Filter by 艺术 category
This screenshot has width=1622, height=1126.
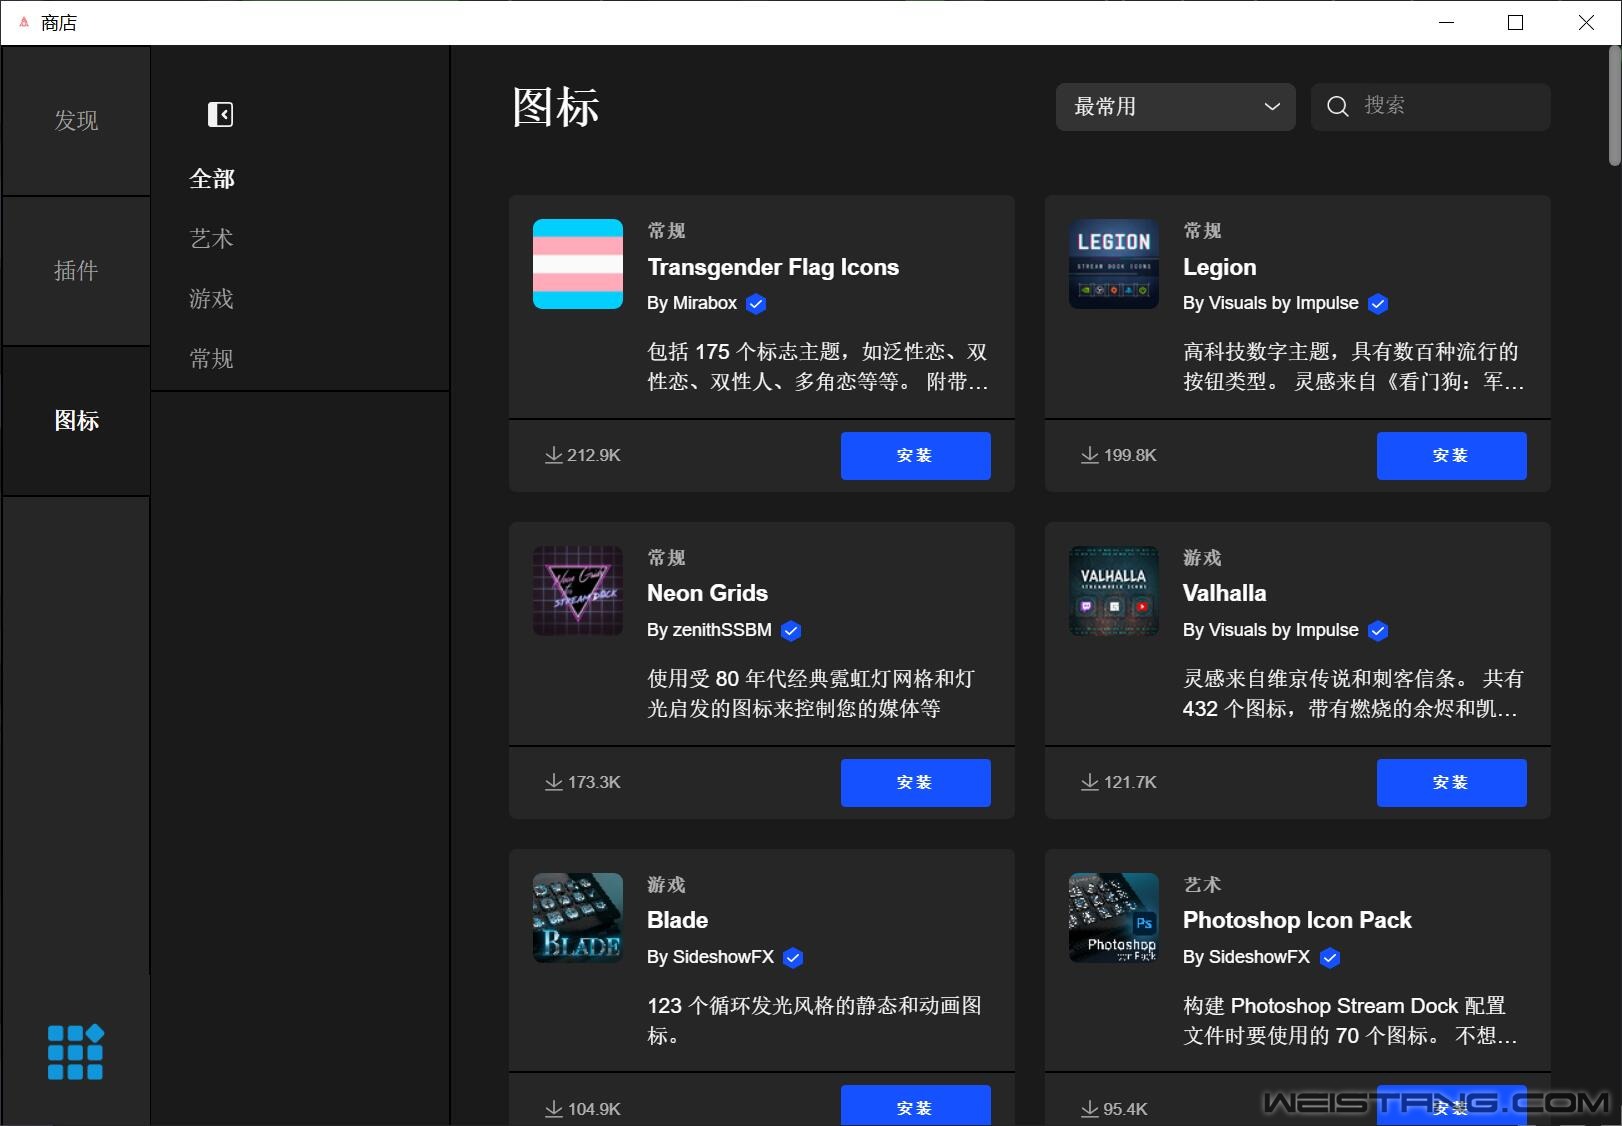click(x=212, y=239)
